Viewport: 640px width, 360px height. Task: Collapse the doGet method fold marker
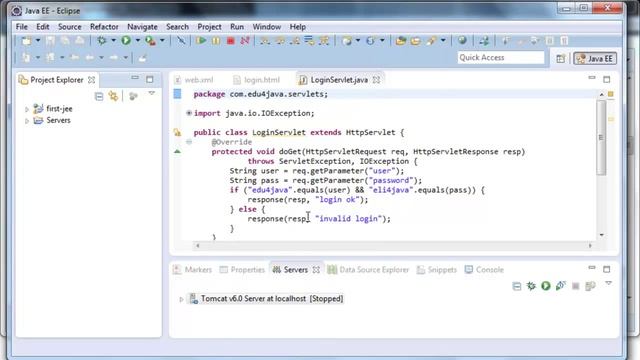pos(189,142)
